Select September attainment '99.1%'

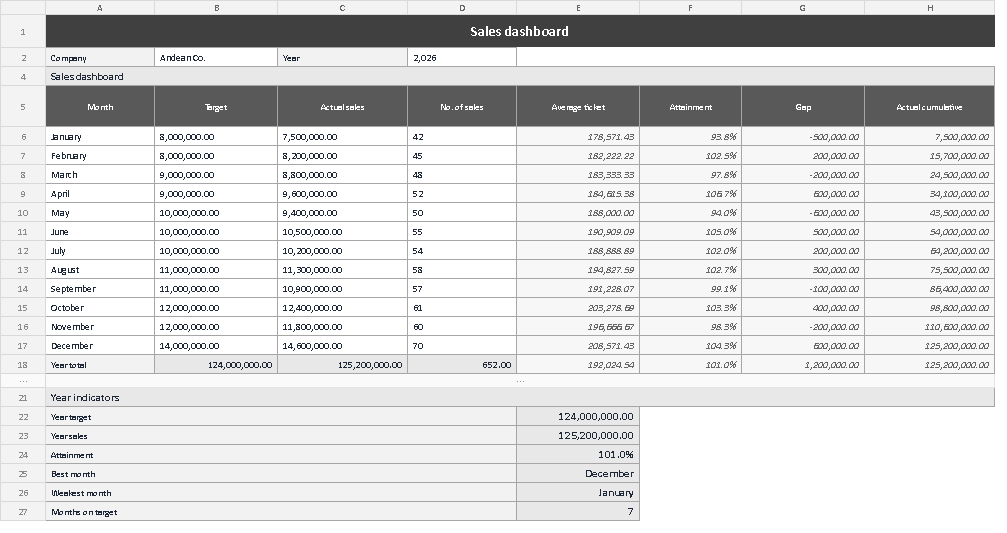pos(690,288)
